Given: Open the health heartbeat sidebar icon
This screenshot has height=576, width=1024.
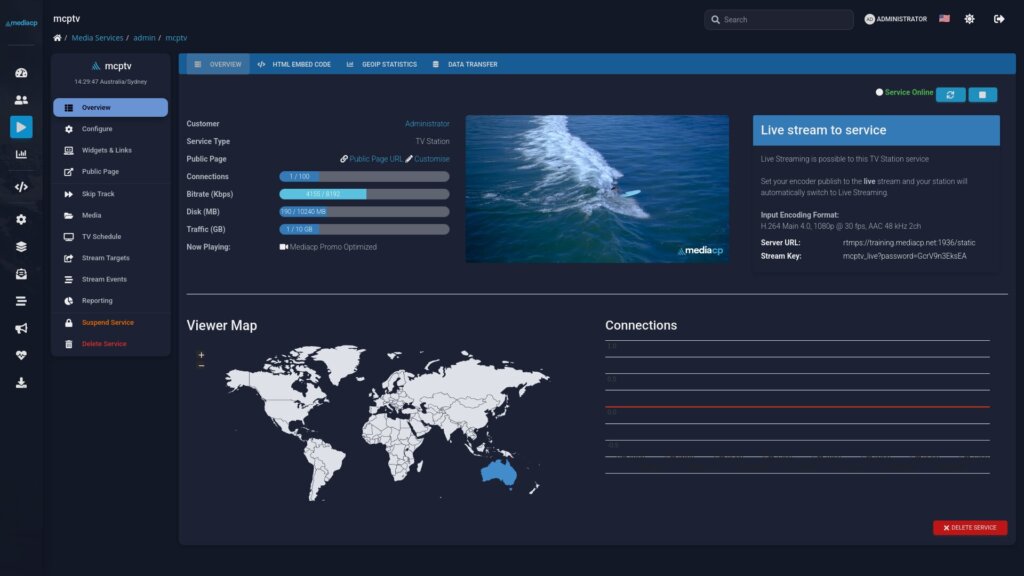Looking at the screenshot, I should (x=21, y=355).
